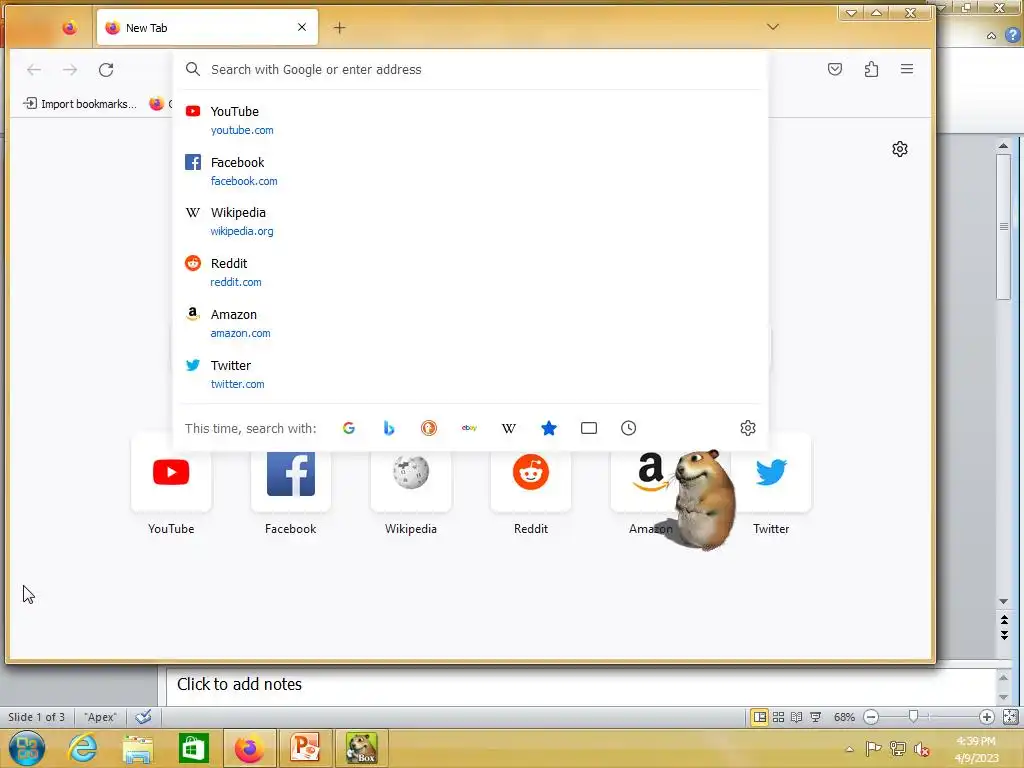The height and width of the screenshot is (768, 1024).
Task: Search this time with Google icon
Action: (x=349, y=428)
